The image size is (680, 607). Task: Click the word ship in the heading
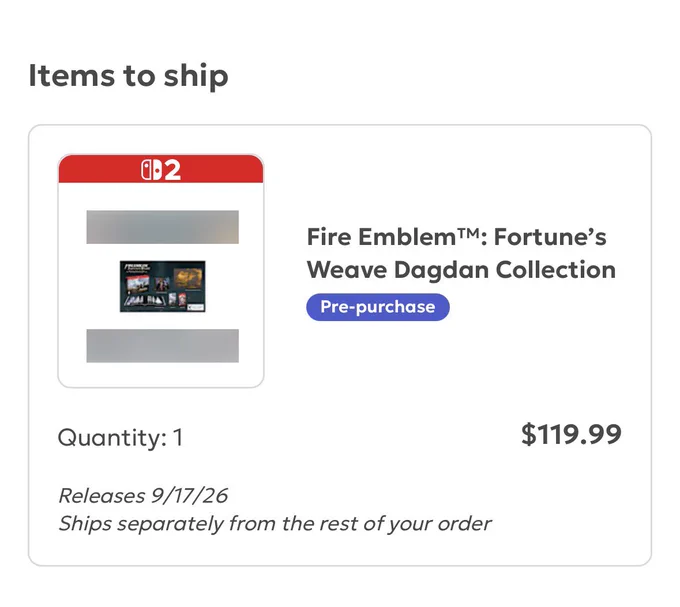196,76
